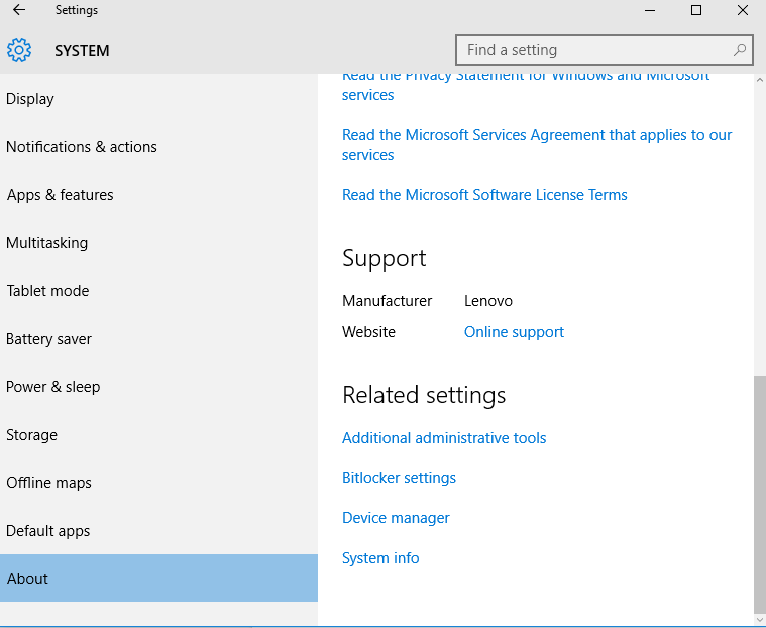Click the scrollbar down arrow
This screenshot has width=766, height=628.
click(760, 619)
